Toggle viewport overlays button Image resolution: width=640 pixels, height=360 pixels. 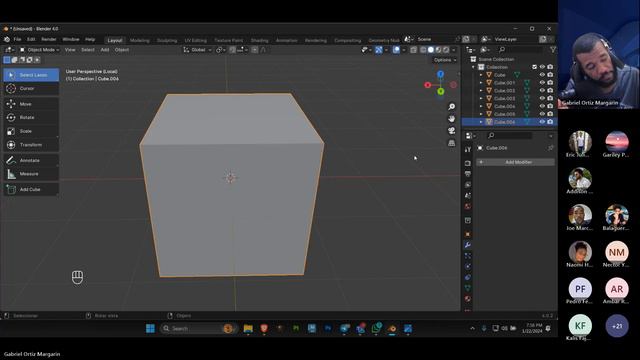[x=396, y=50]
